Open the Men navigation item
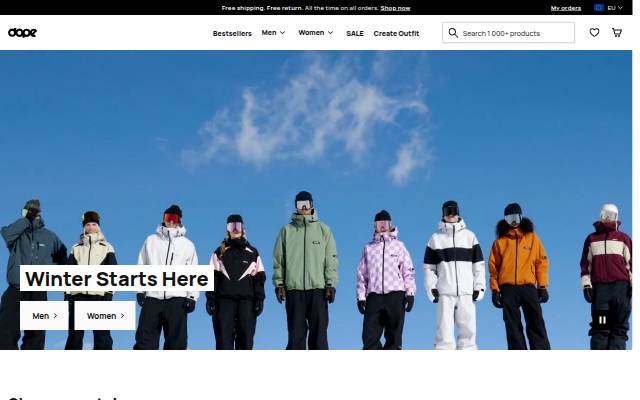640x400 pixels. coord(269,33)
